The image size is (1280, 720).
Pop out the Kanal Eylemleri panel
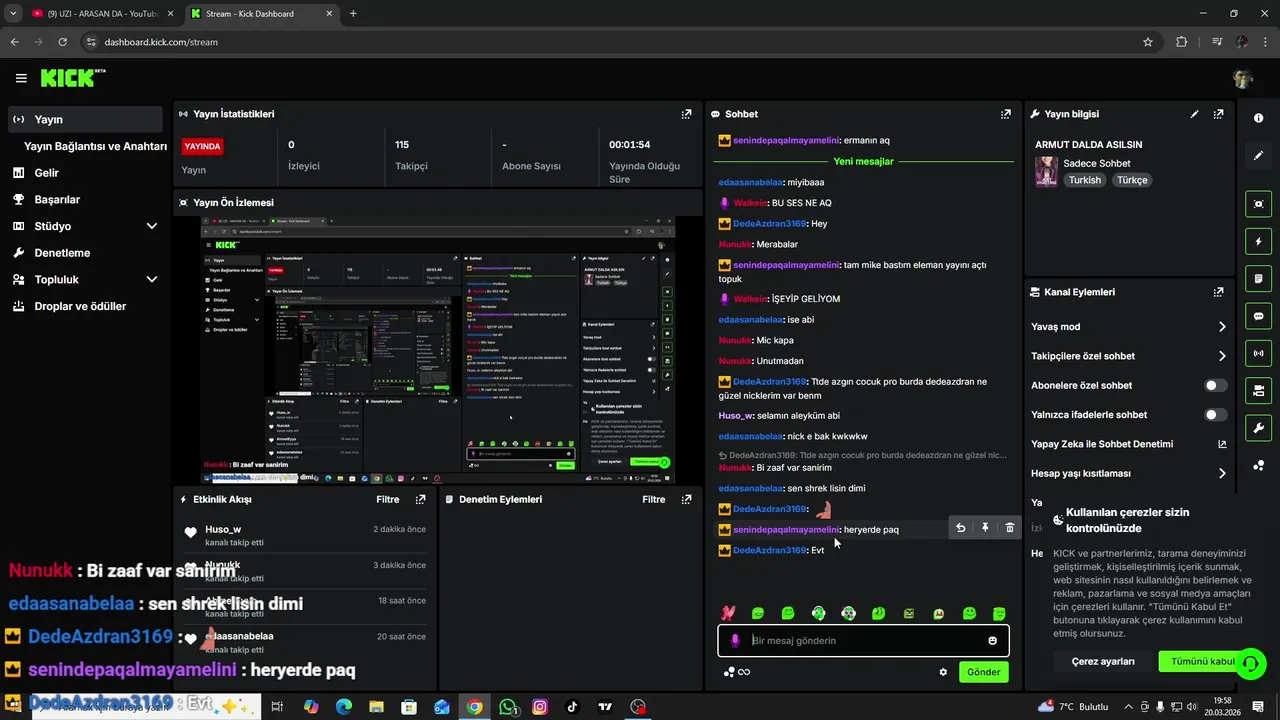click(1218, 292)
